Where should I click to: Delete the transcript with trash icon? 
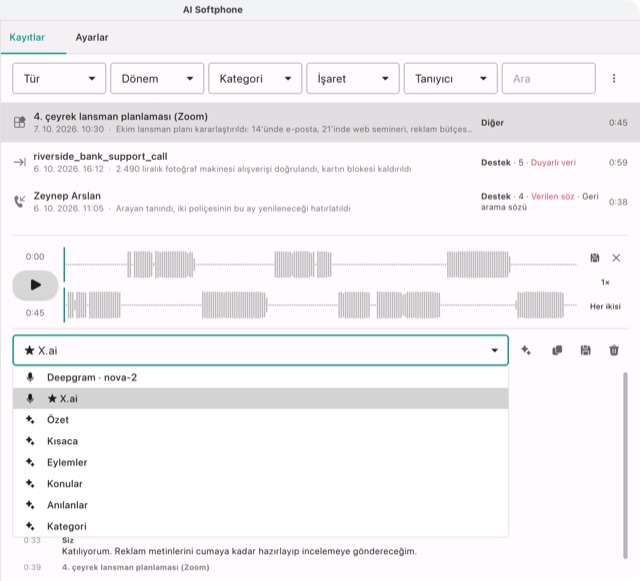[614, 350]
